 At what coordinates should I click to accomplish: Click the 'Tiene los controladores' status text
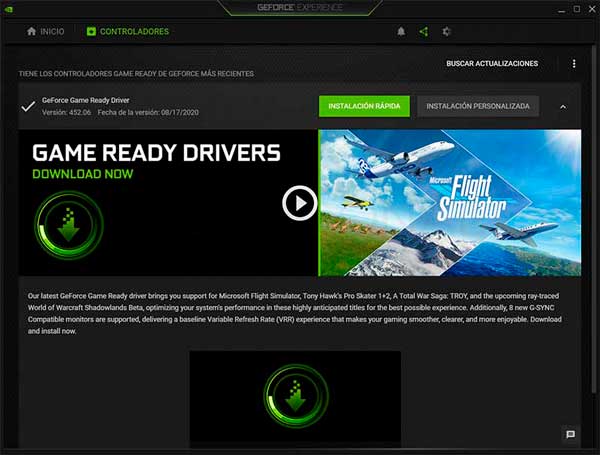point(136,73)
